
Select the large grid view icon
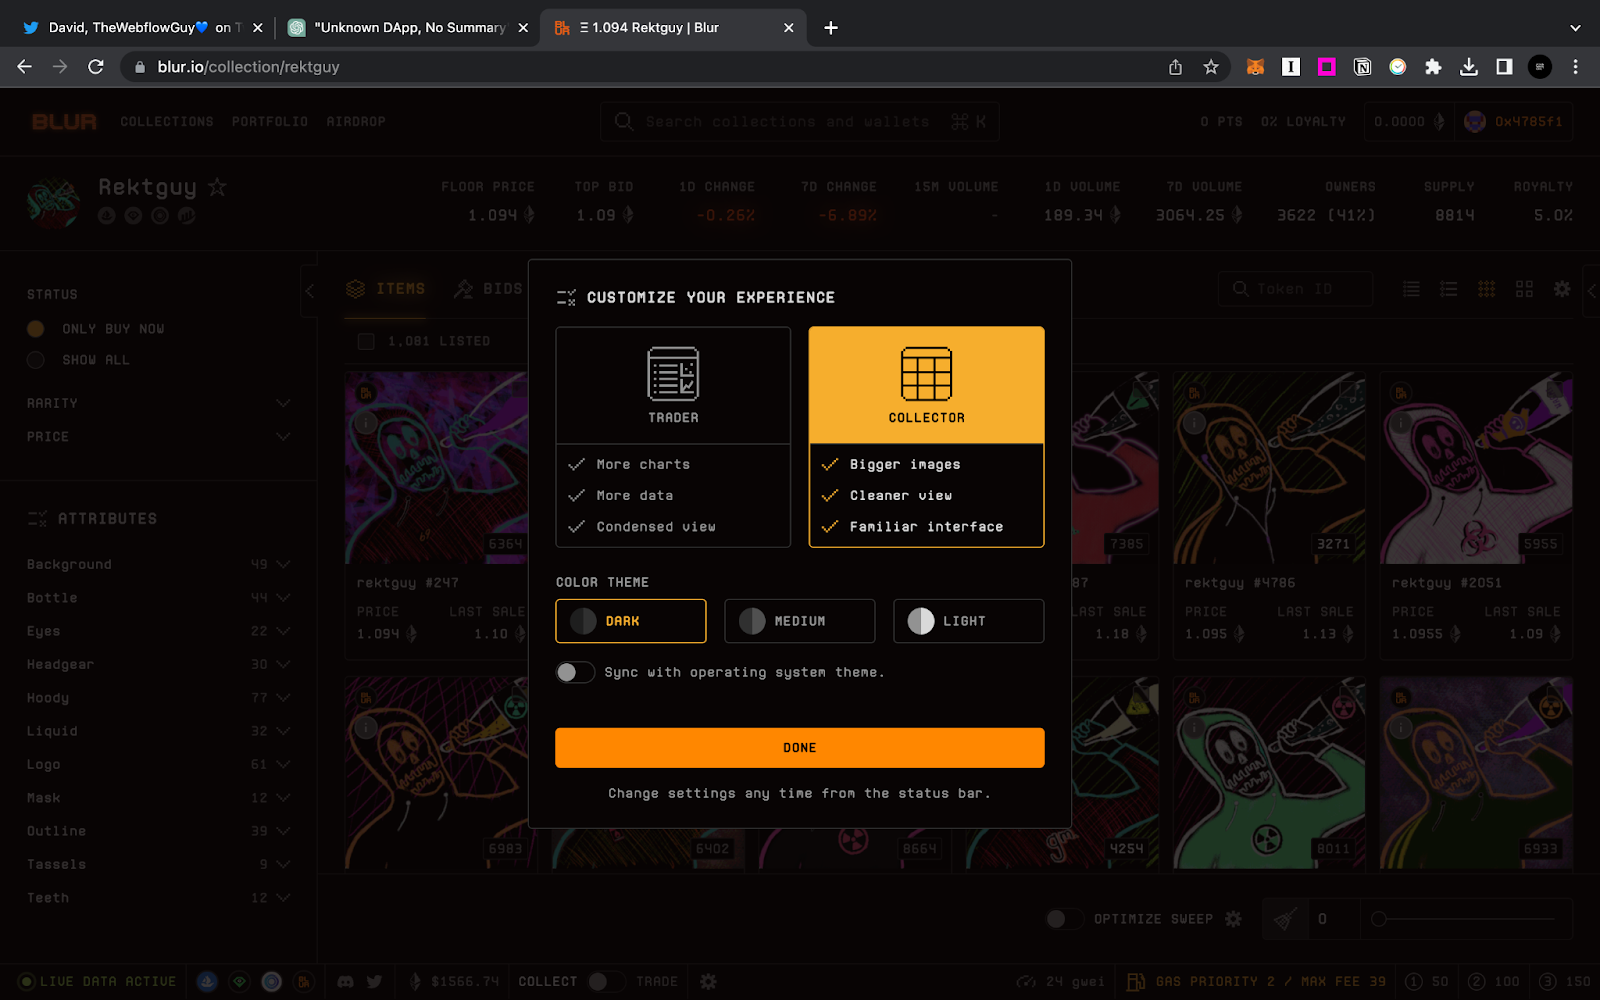[x=1524, y=289]
